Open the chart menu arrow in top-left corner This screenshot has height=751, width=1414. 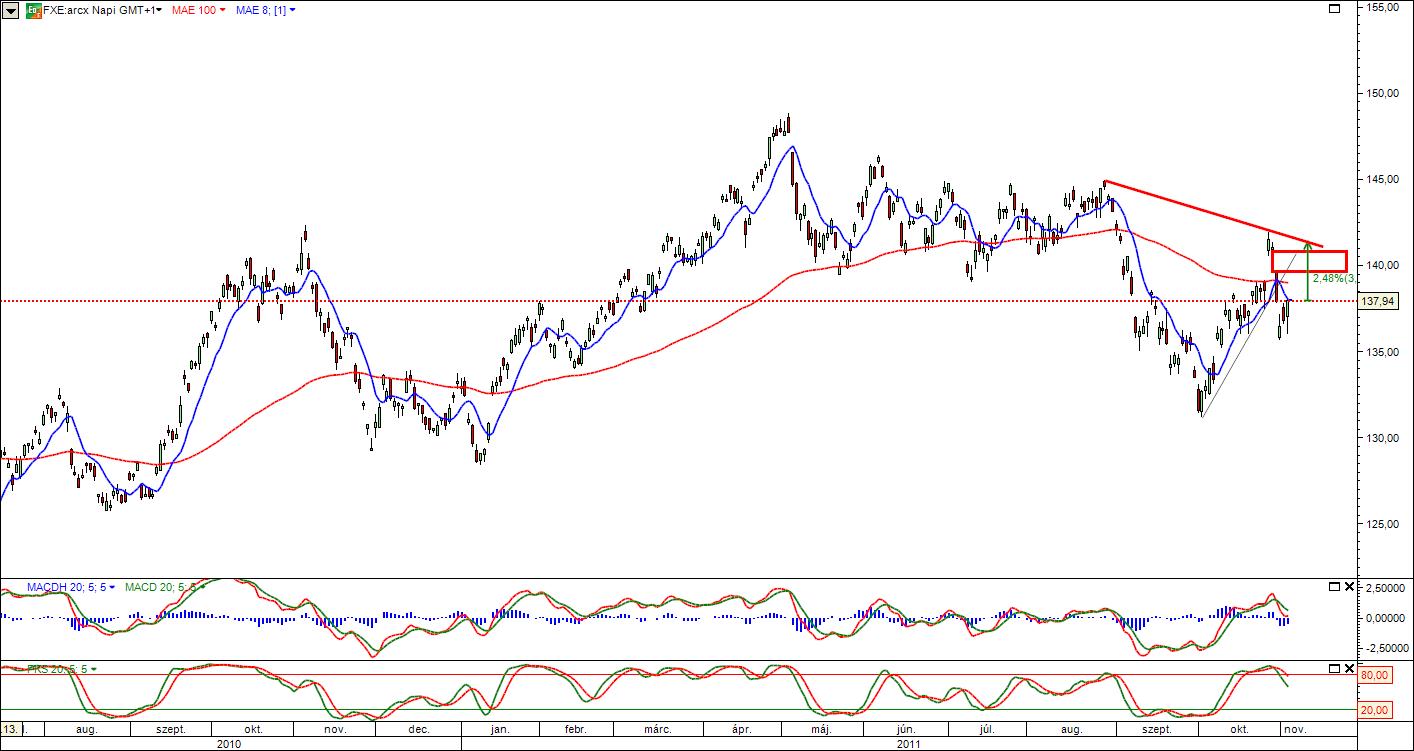pos(11,10)
